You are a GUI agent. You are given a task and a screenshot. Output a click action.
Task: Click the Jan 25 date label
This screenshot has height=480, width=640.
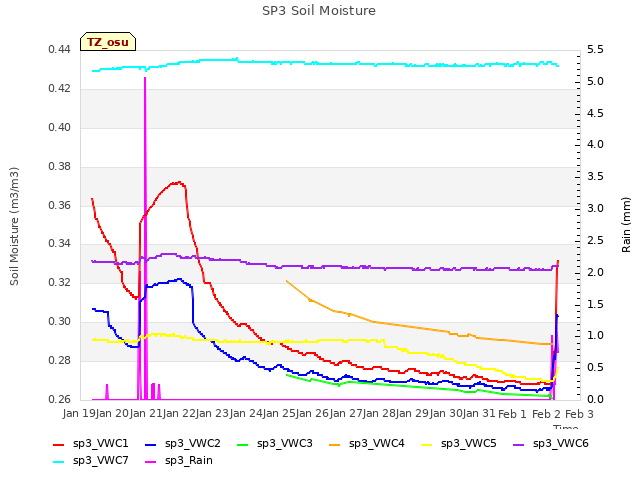[x=279, y=413]
